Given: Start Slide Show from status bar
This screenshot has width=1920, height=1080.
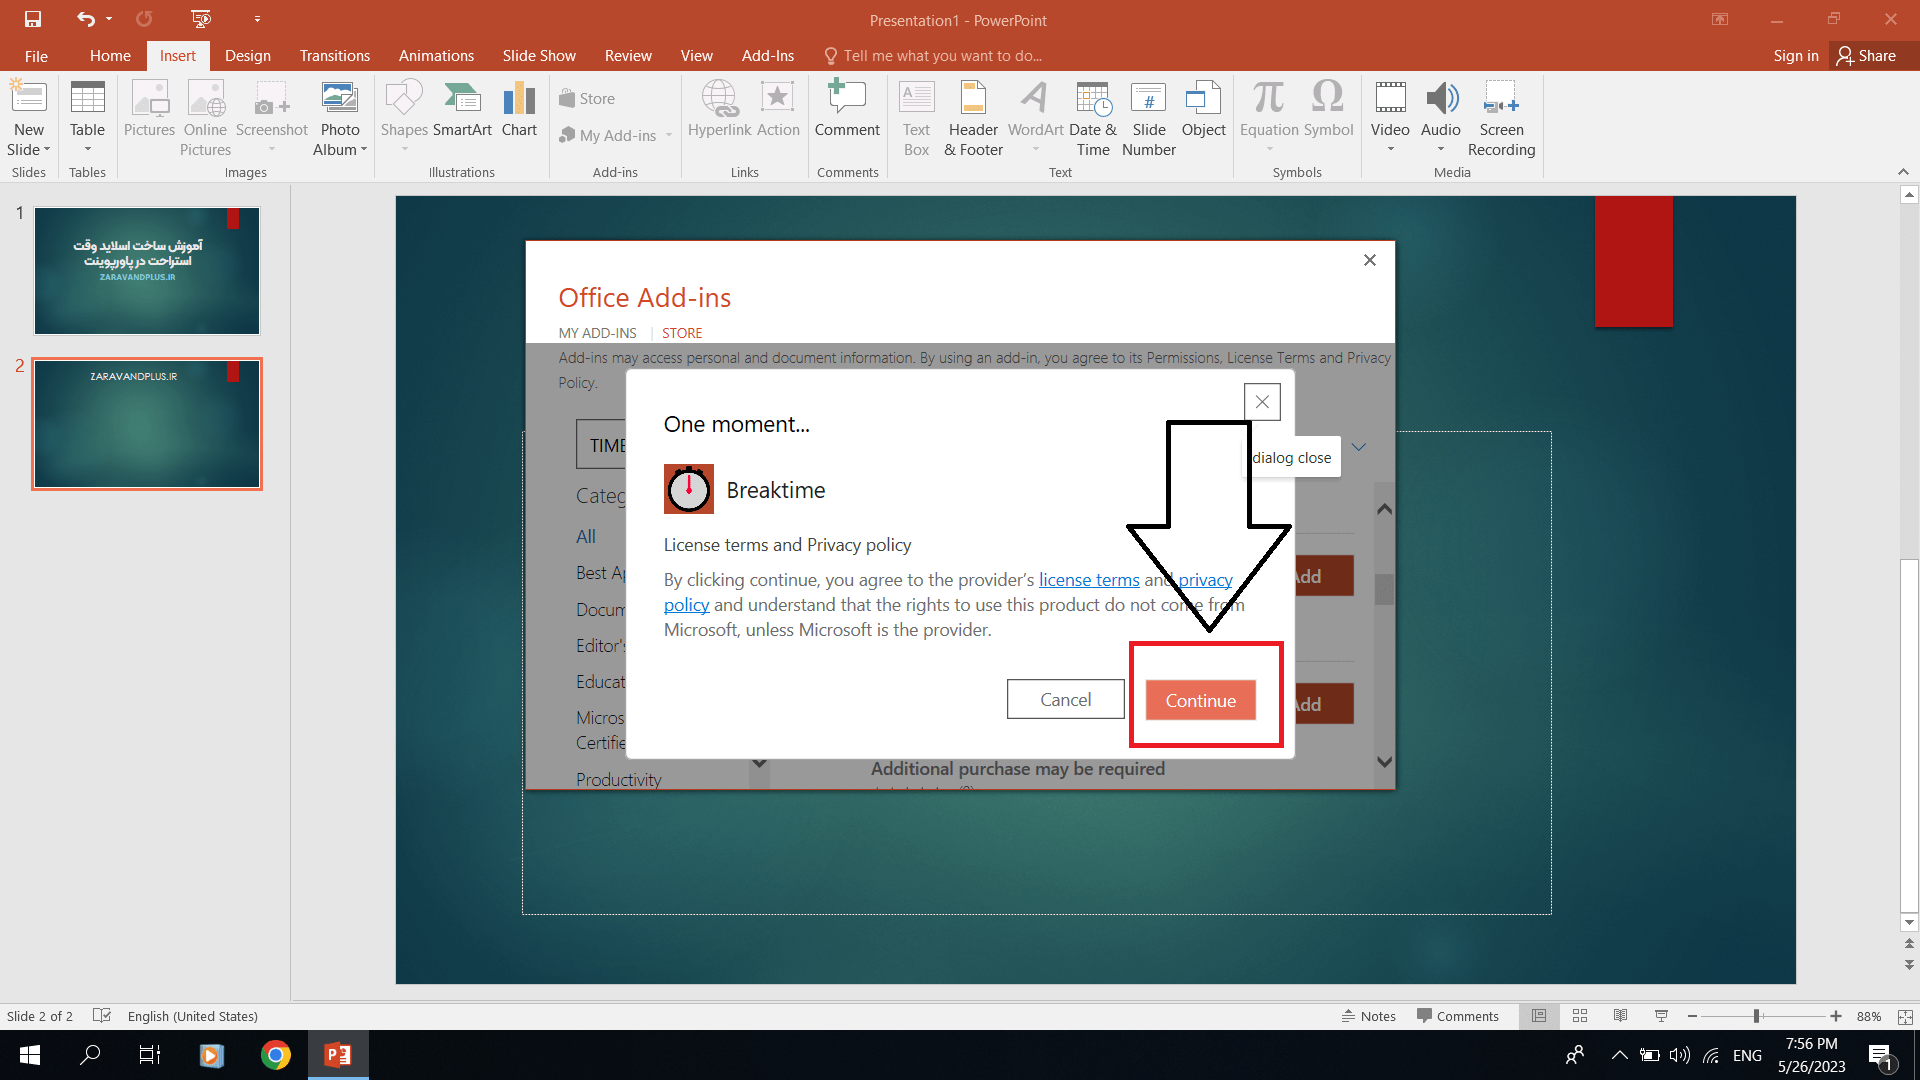Looking at the screenshot, I should click(x=1661, y=1016).
